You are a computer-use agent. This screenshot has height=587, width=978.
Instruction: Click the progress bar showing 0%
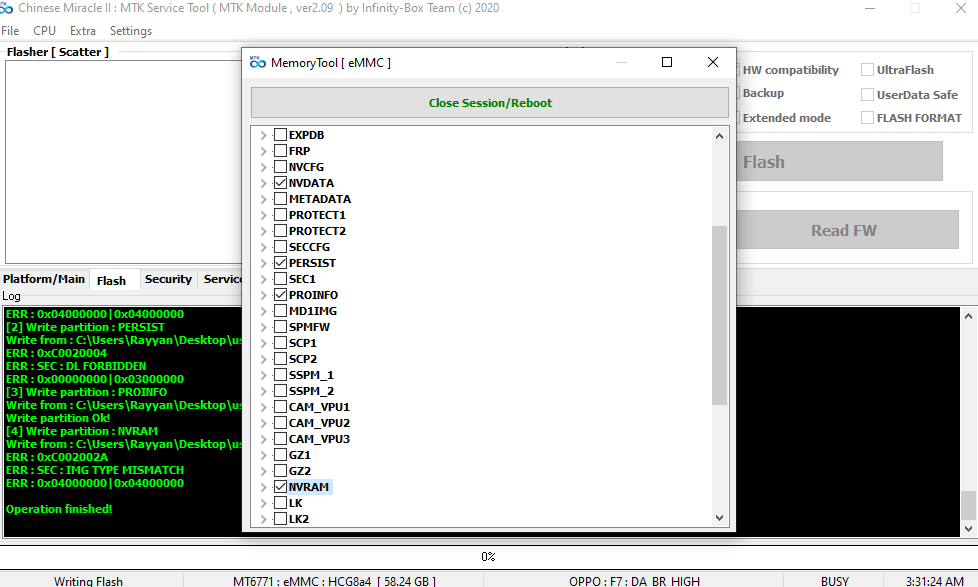tap(488, 556)
